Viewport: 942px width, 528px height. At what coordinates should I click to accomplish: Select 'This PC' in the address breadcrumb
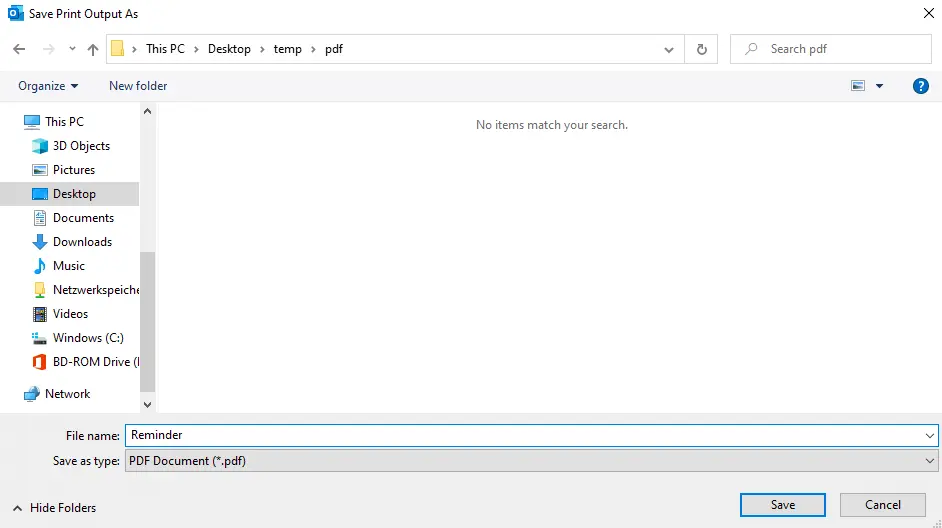[165, 49]
